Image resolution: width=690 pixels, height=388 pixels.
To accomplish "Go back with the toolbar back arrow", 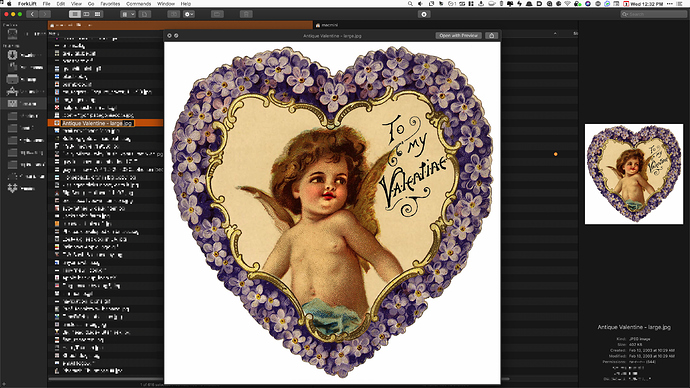I will pyautogui.click(x=32, y=14).
